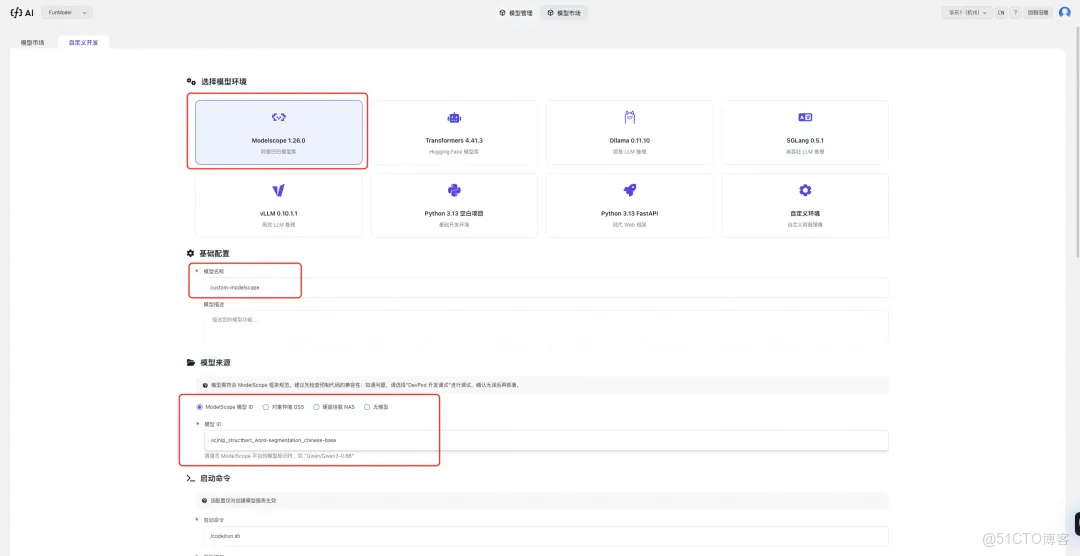Click the gear icon on 自定义环境 card
The width and height of the screenshot is (1080, 556).
[x=805, y=190]
